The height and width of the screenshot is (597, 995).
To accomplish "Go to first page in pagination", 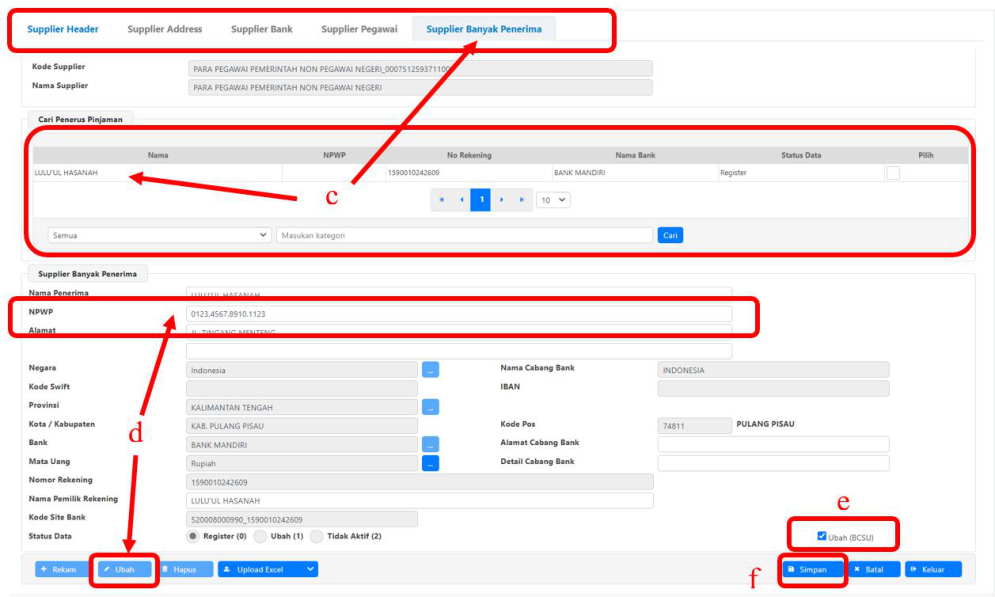I will [x=441, y=200].
